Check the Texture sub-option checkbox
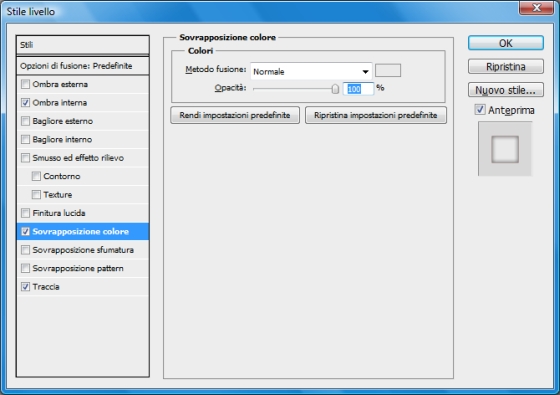The image size is (560, 395). point(36,195)
